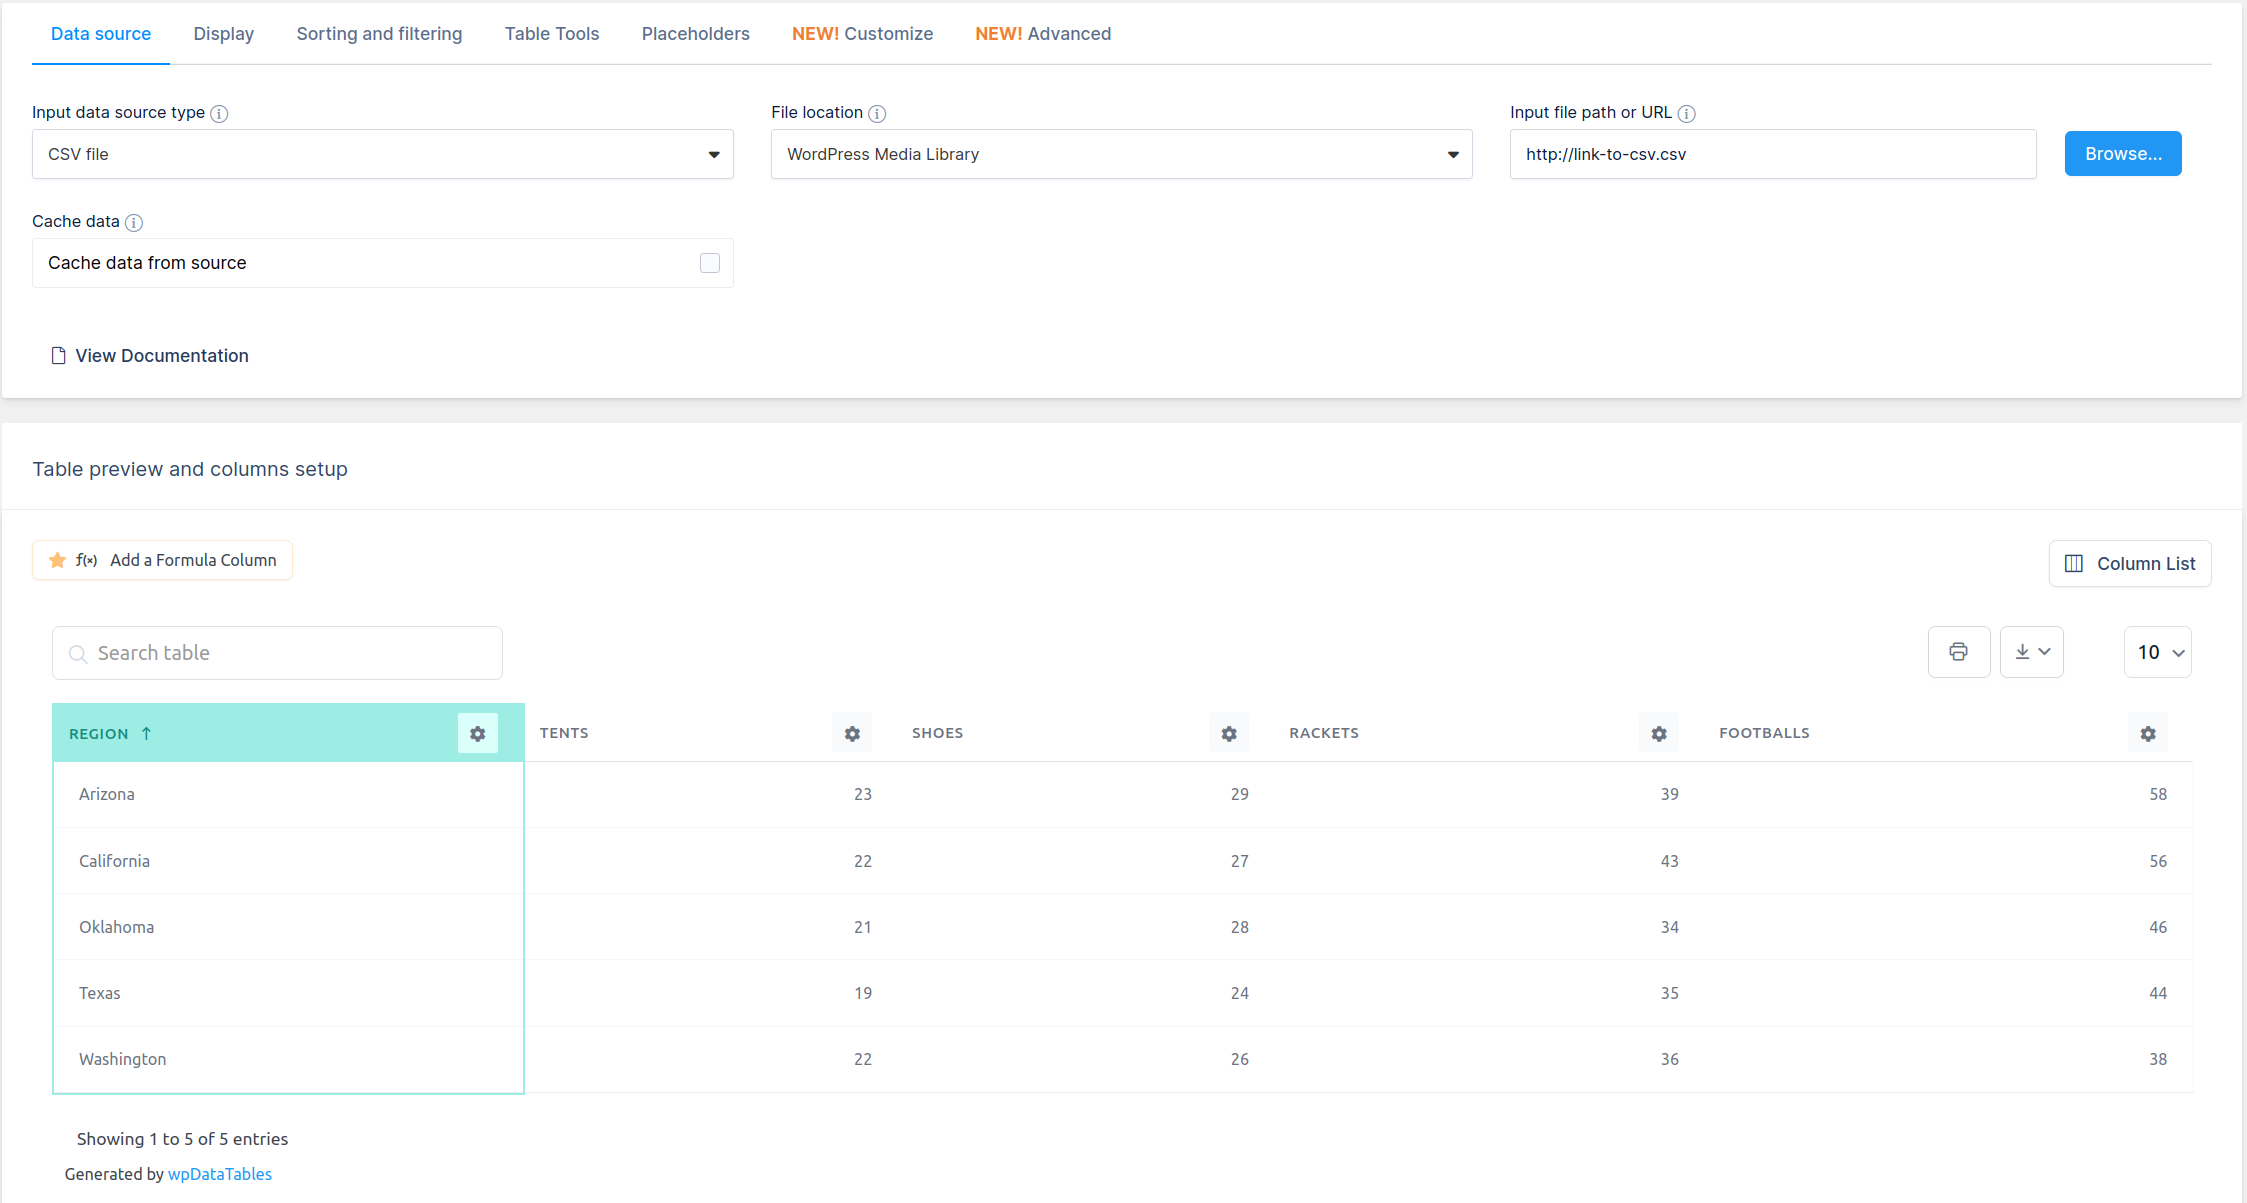Click Oklahoma's Shoes value 28
The image size is (2247, 1203).
[1240, 927]
